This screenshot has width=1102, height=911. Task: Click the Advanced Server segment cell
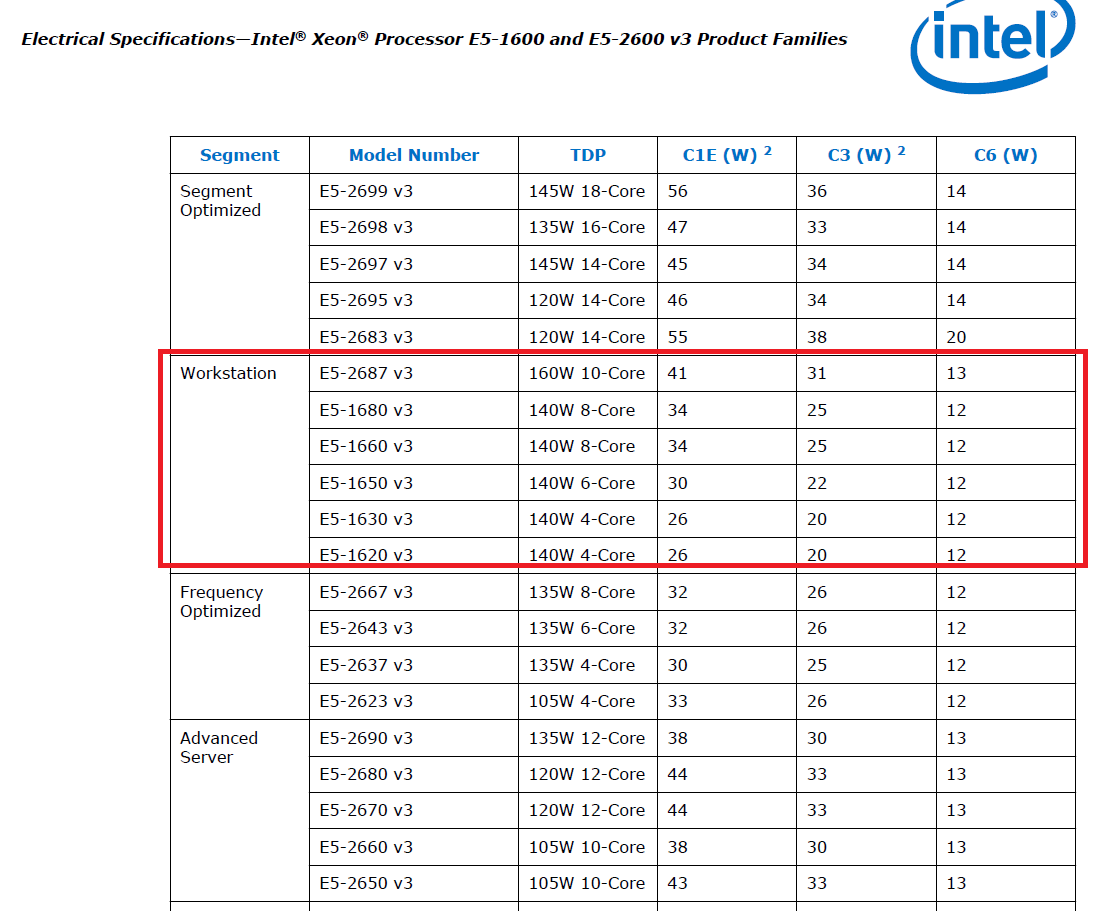[240, 810]
